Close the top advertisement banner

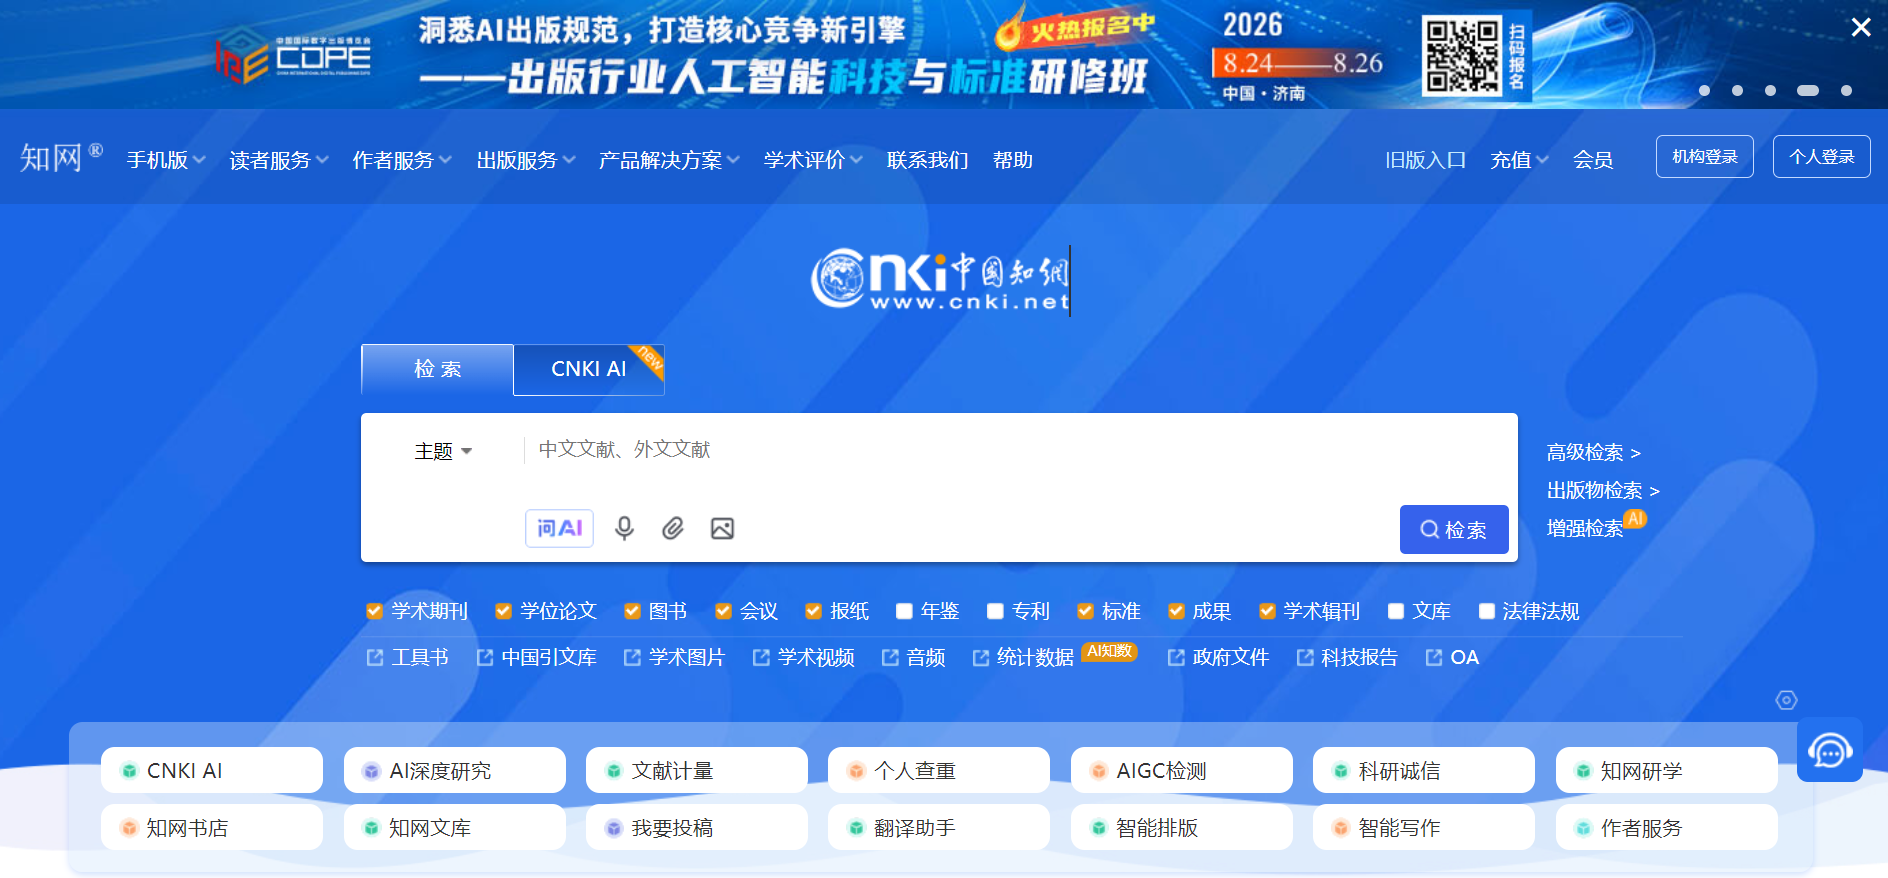point(1860,27)
